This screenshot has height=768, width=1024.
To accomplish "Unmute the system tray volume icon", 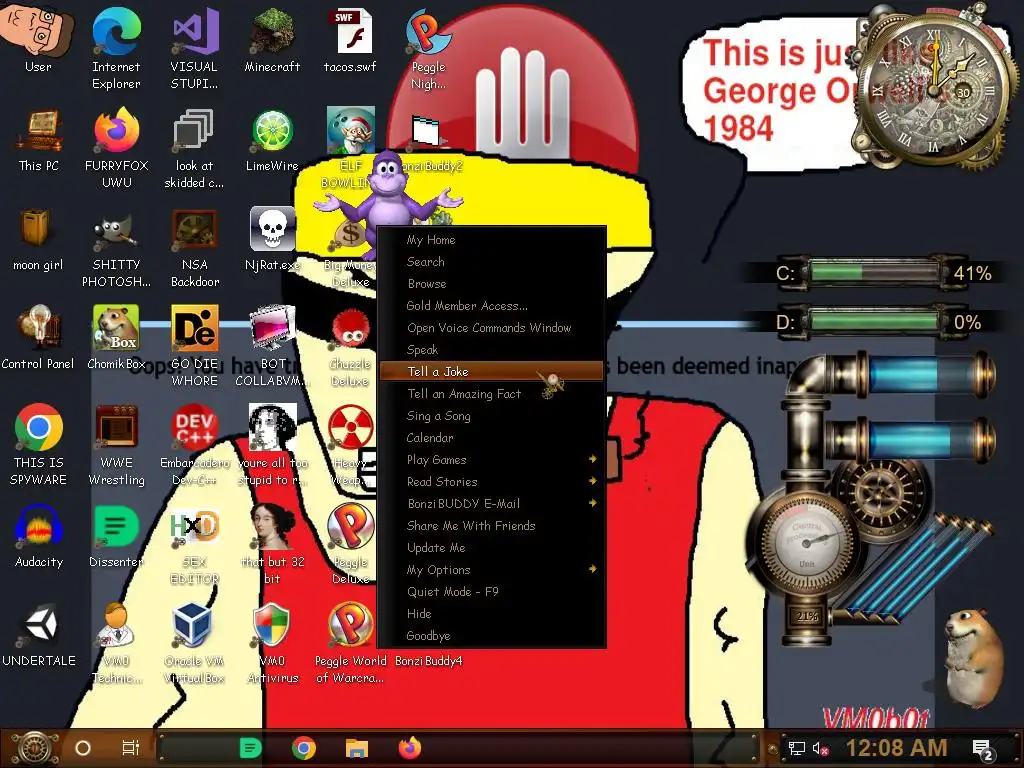I will point(821,748).
